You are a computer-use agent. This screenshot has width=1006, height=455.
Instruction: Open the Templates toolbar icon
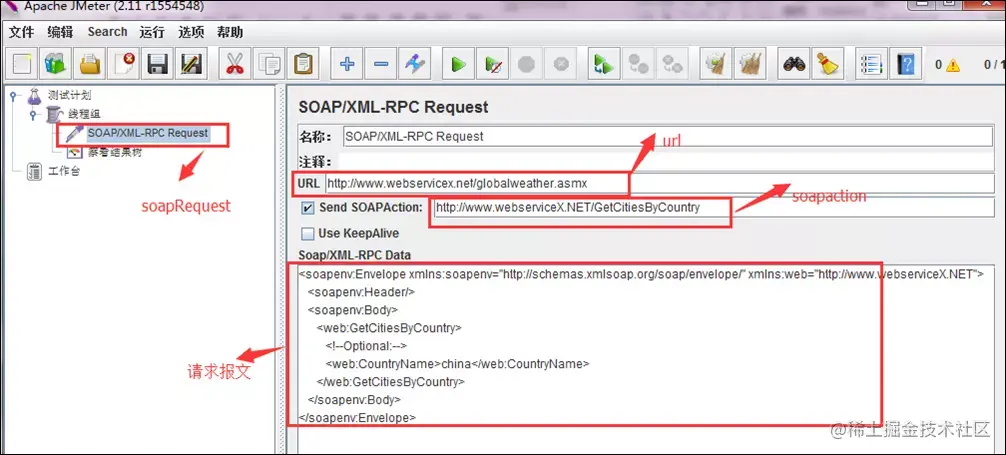tap(56, 64)
